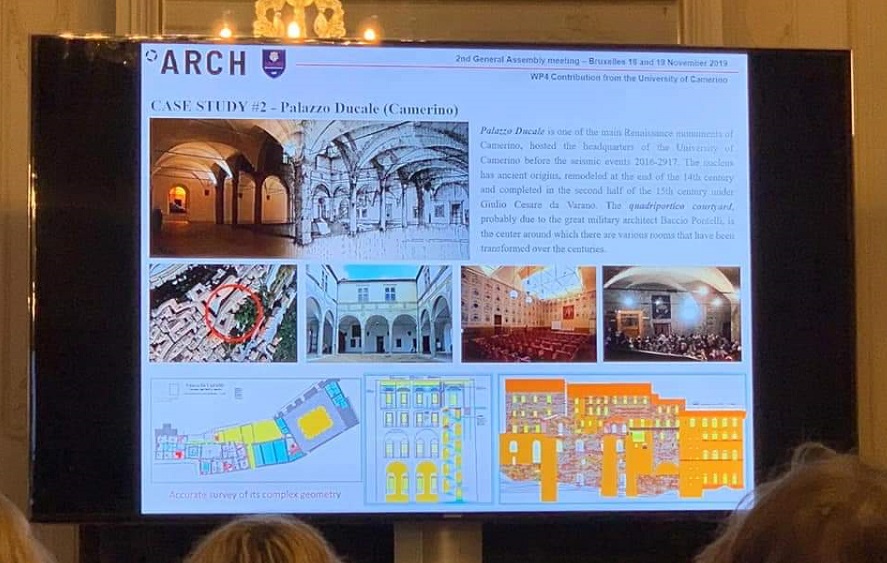Click the red circle on the aerial map
The image size is (887, 563).
click(233, 312)
